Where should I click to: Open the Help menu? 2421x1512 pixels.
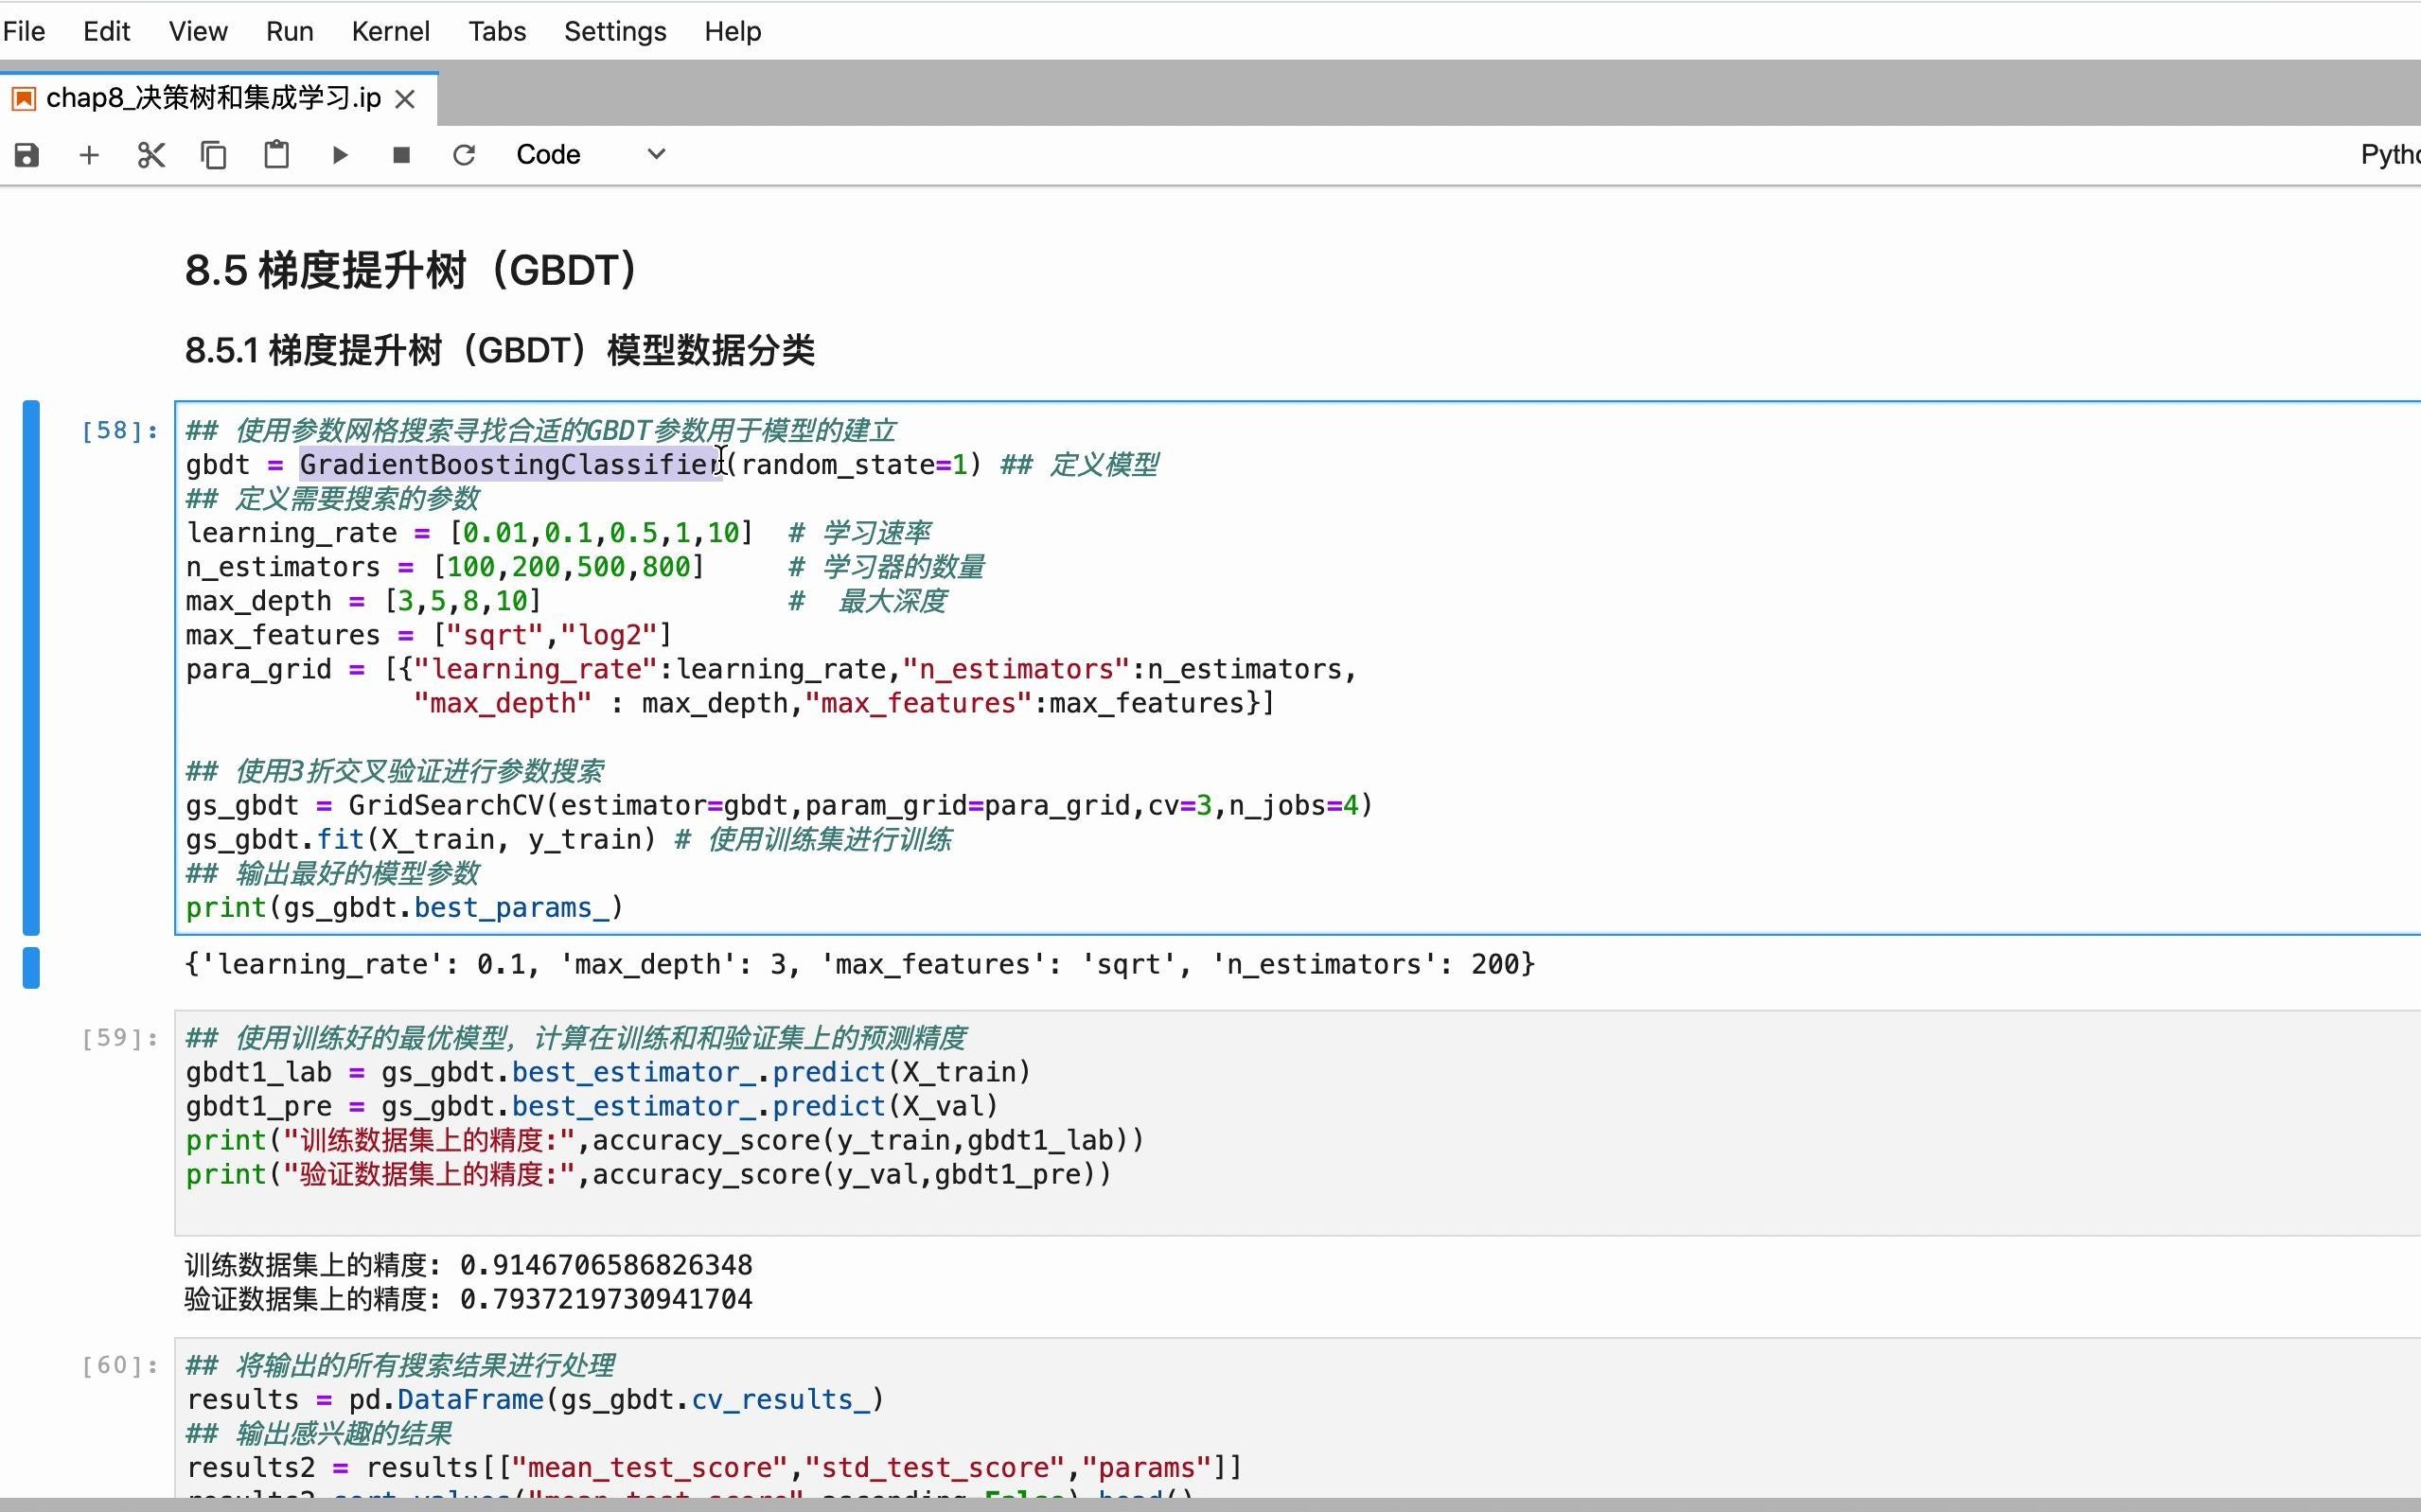coord(733,31)
